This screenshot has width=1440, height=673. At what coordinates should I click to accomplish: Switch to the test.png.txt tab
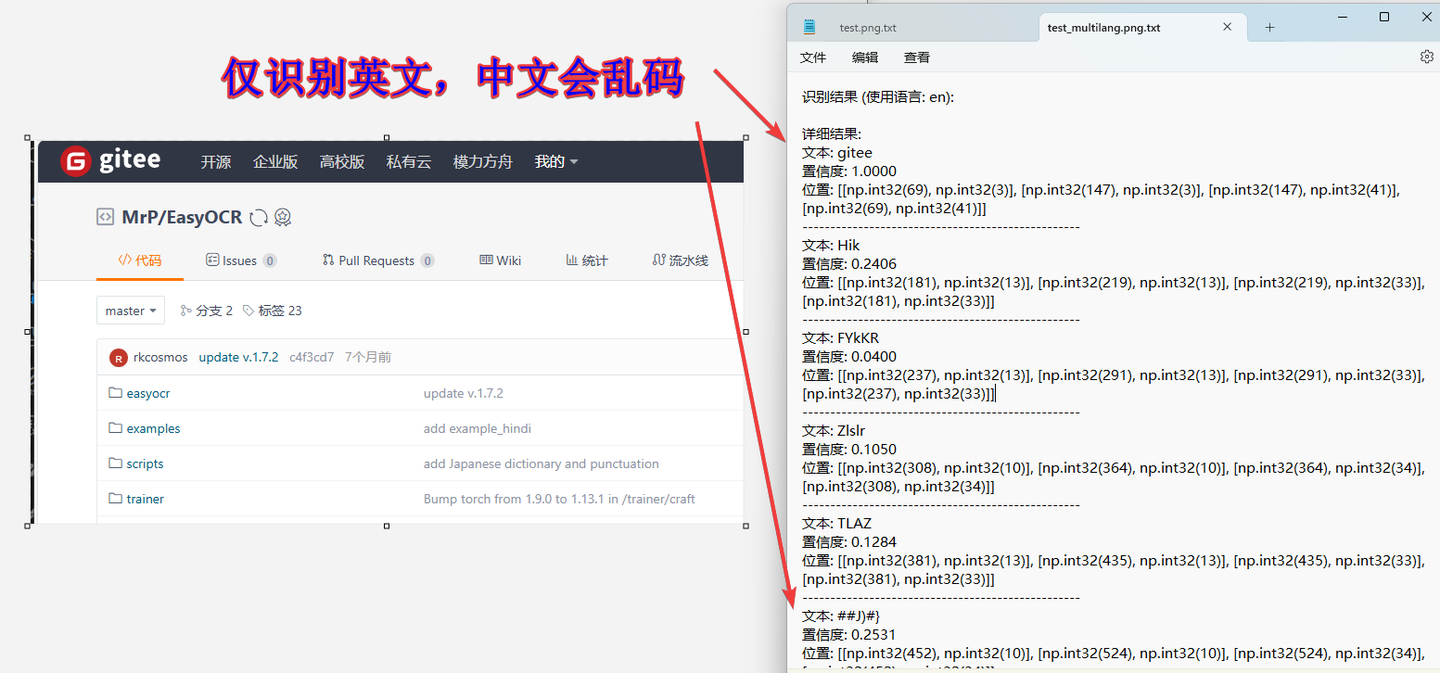[x=867, y=27]
